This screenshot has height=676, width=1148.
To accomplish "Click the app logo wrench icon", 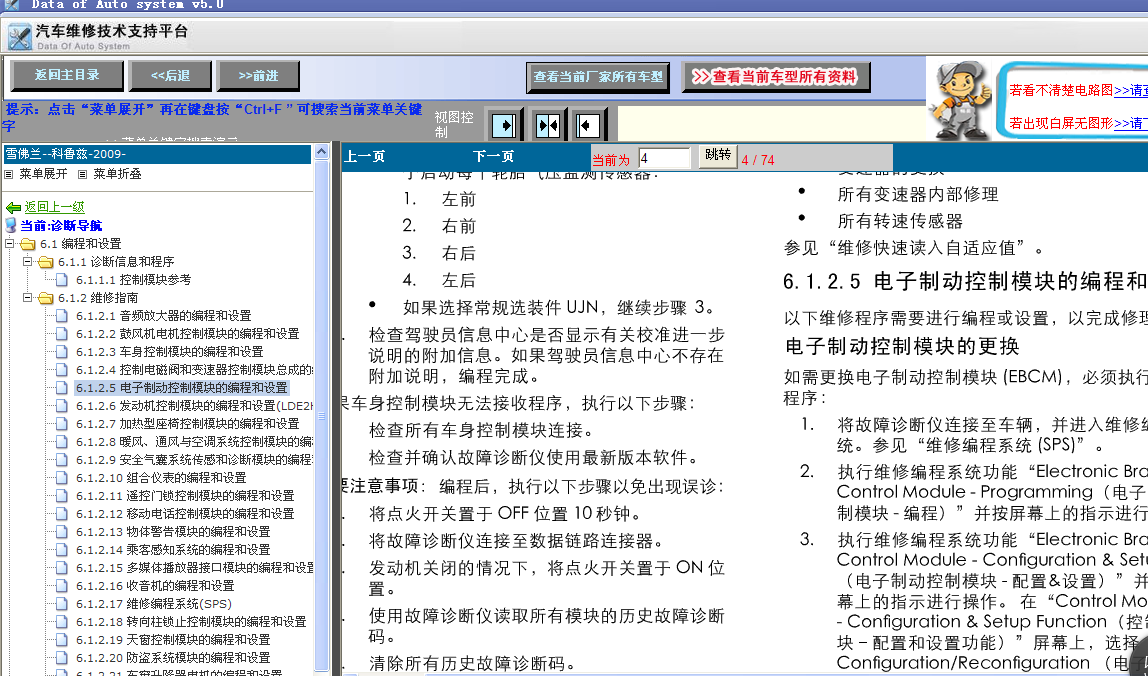I will [x=20, y=35].
